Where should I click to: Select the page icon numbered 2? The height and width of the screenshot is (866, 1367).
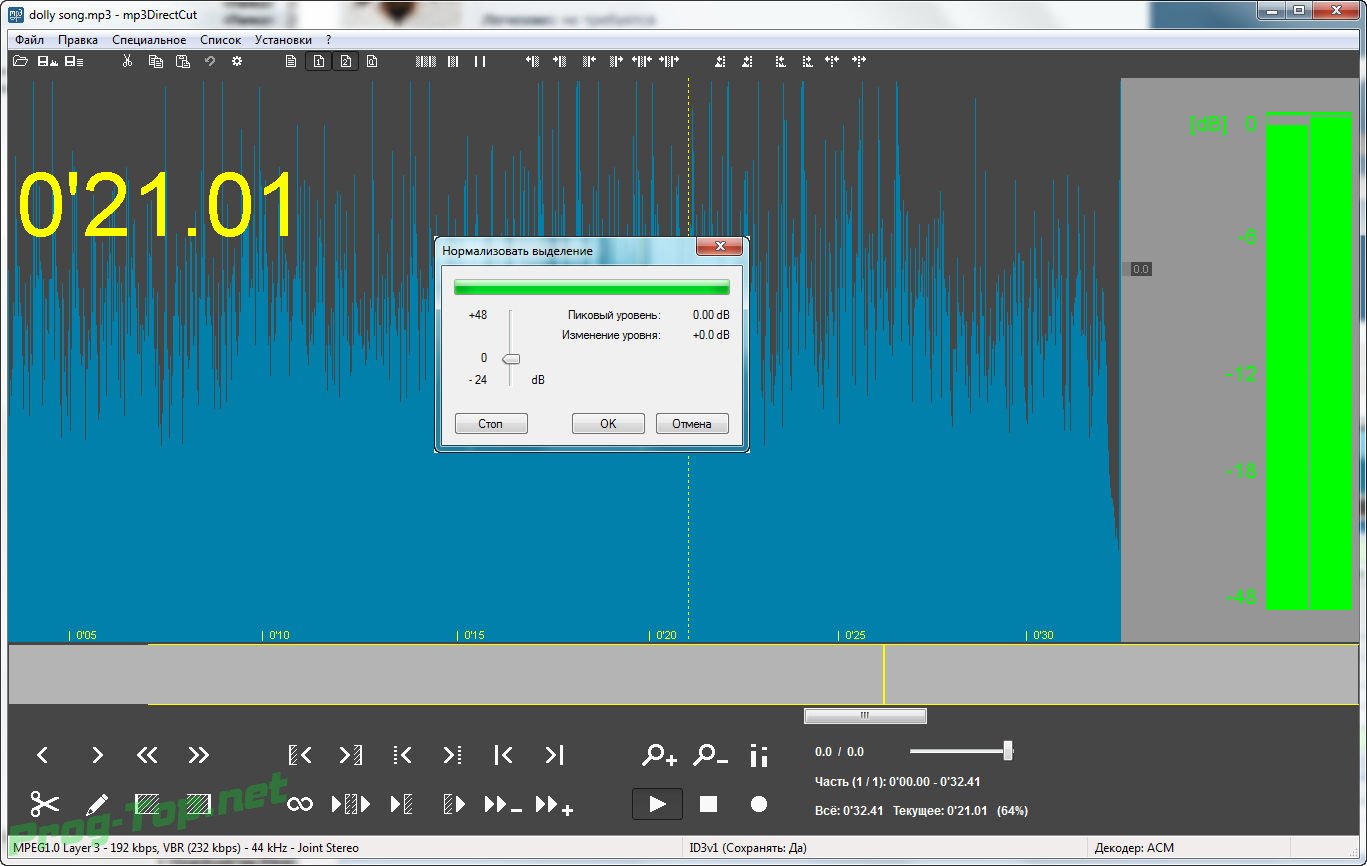[345, 61]
